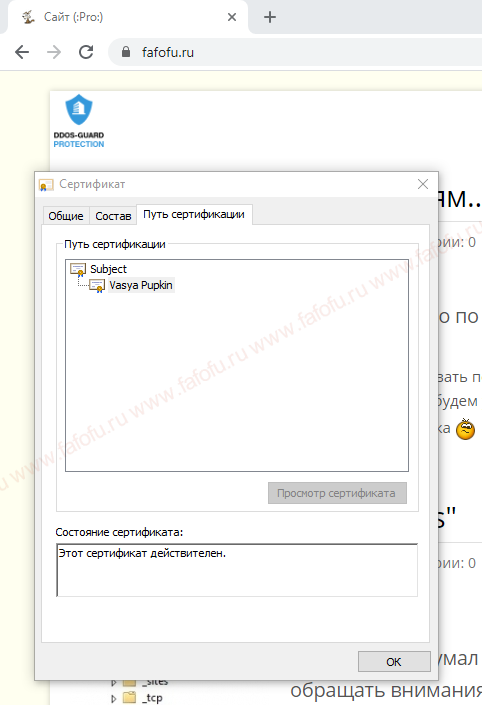
Task: Click the browser back arrow
Action: [22, 52]
